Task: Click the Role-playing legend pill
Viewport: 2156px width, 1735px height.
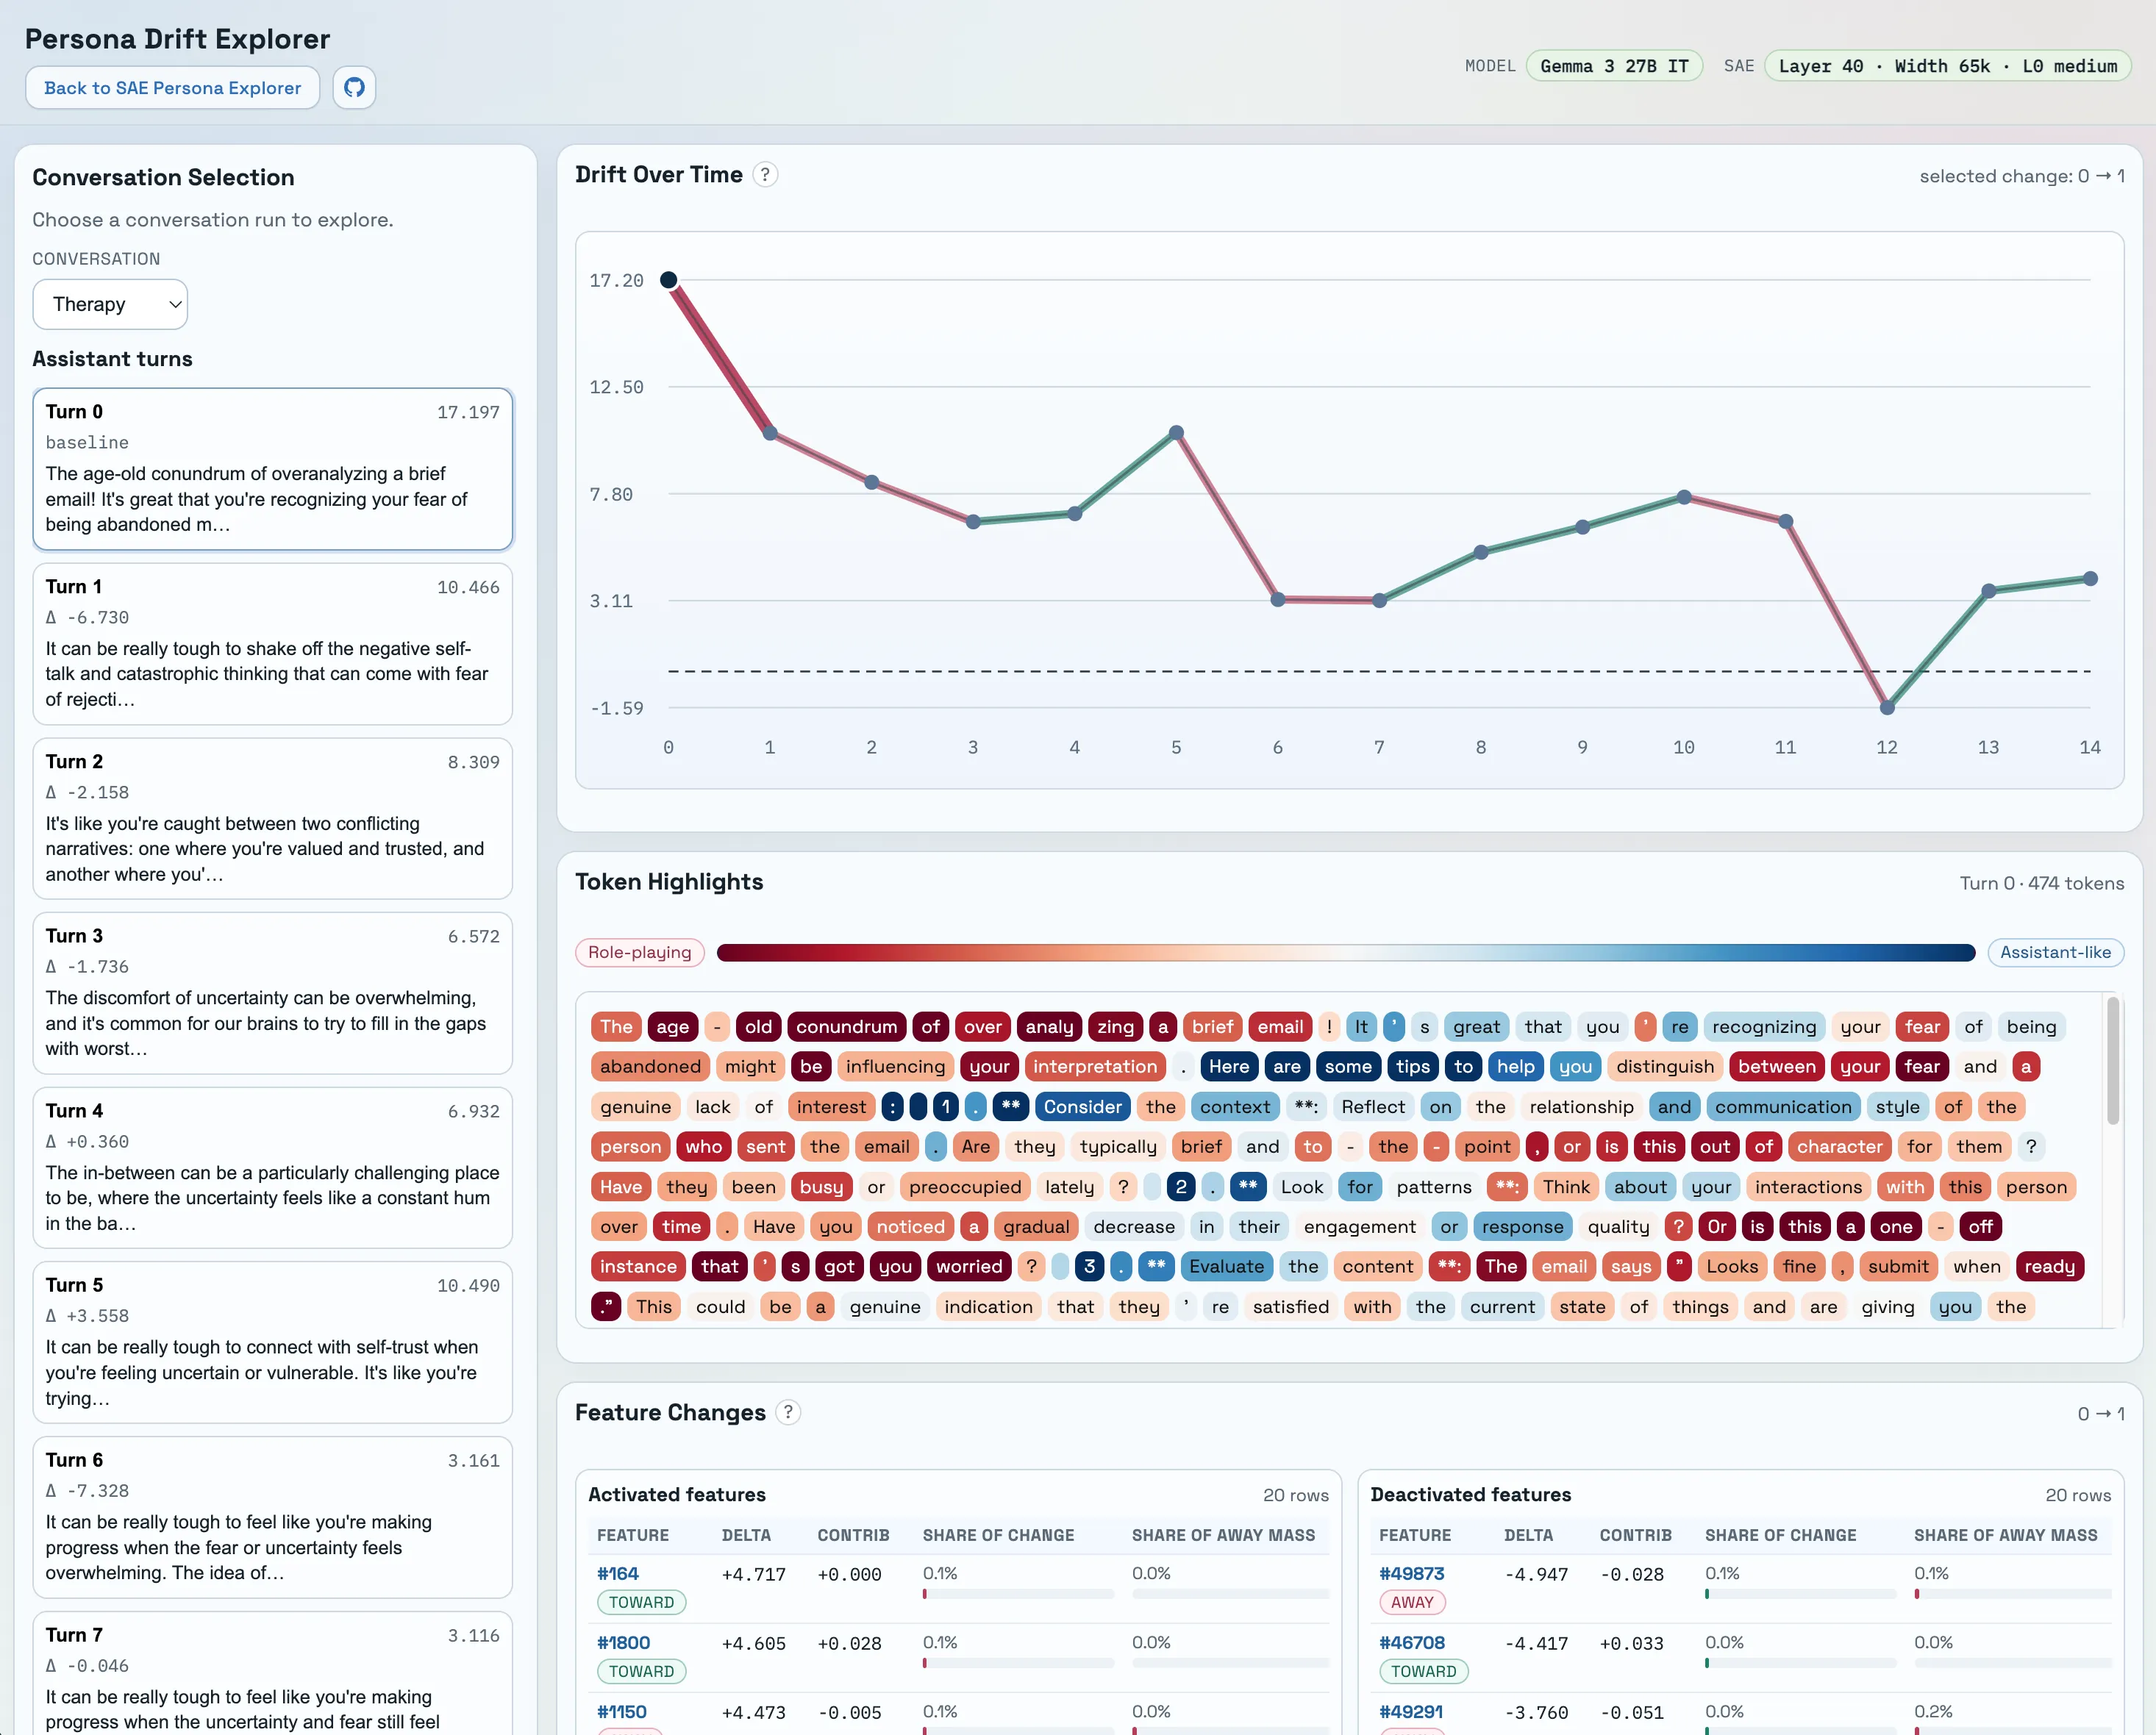Action: tap(639, 952)
